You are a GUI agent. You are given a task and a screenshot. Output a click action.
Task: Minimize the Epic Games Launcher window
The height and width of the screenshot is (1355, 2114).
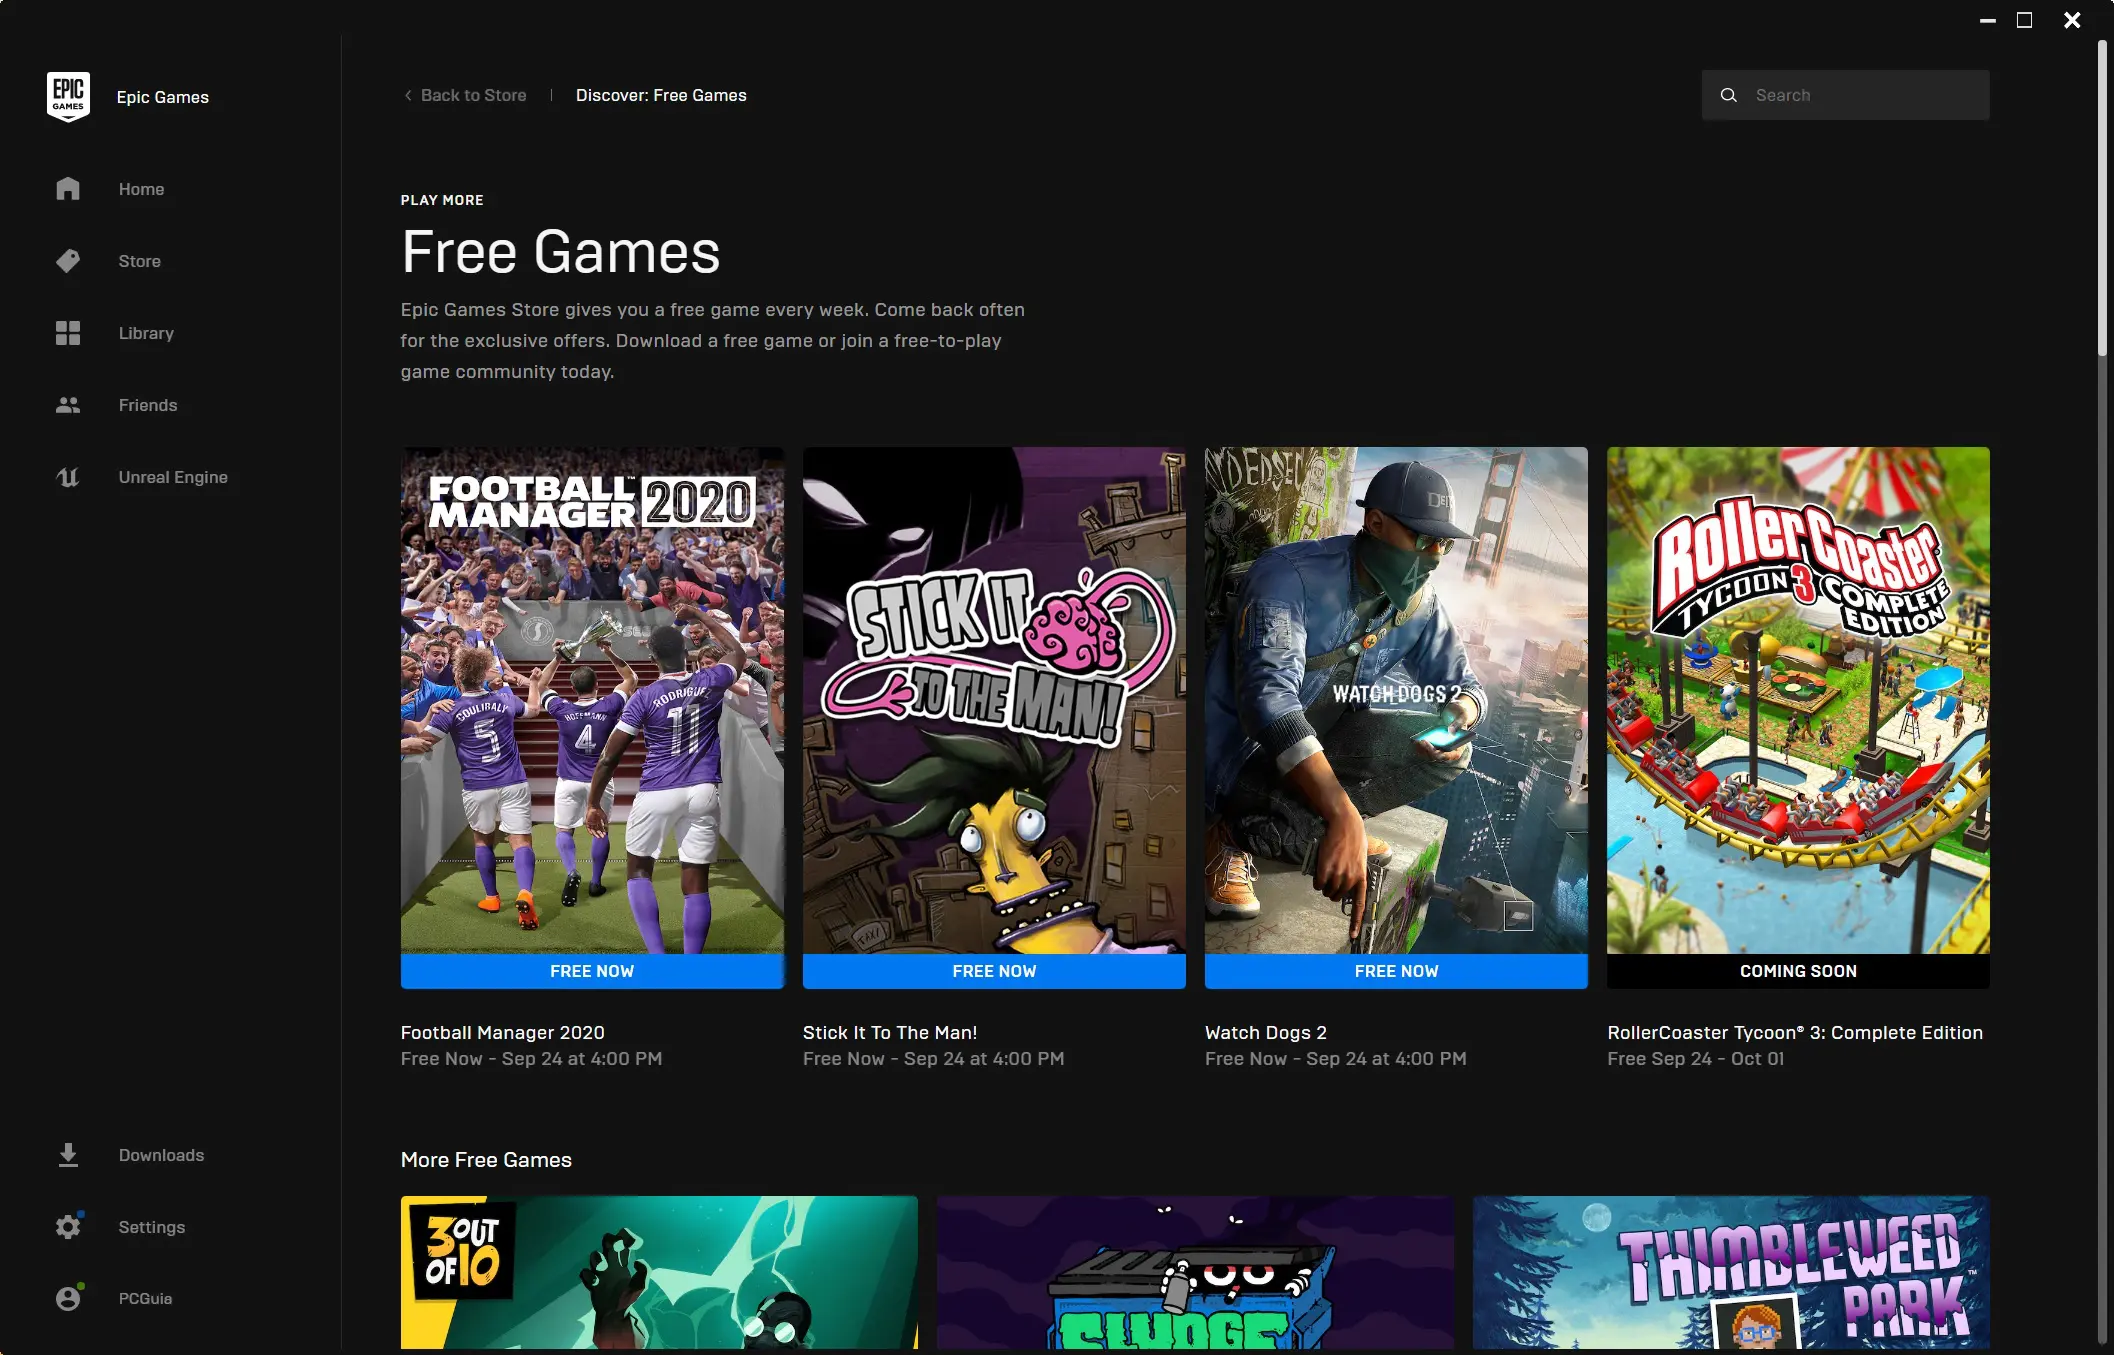point(1988,20)
